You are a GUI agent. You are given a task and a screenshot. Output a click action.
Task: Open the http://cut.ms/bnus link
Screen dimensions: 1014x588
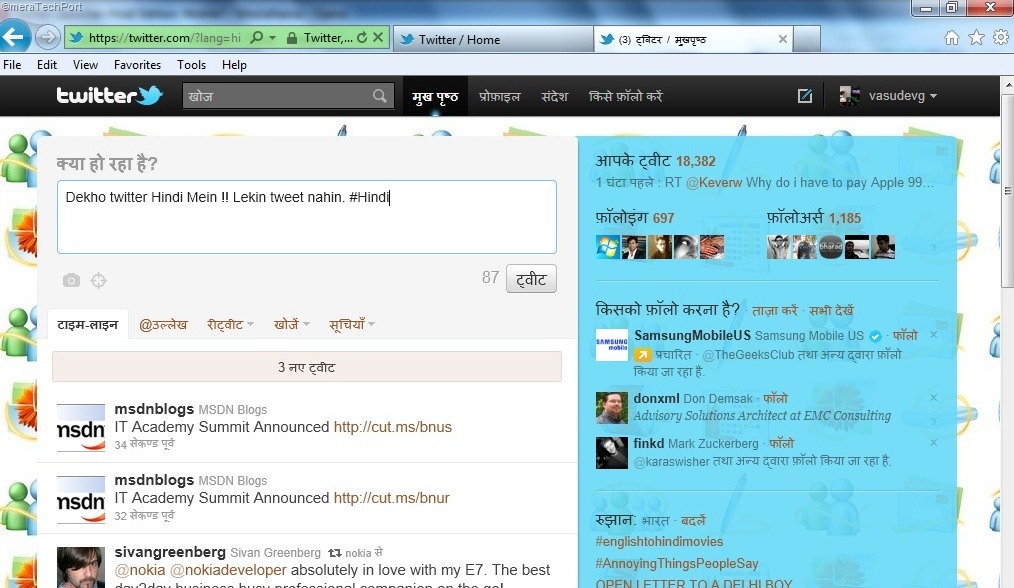pyautogui.click(x=393, y=427)
